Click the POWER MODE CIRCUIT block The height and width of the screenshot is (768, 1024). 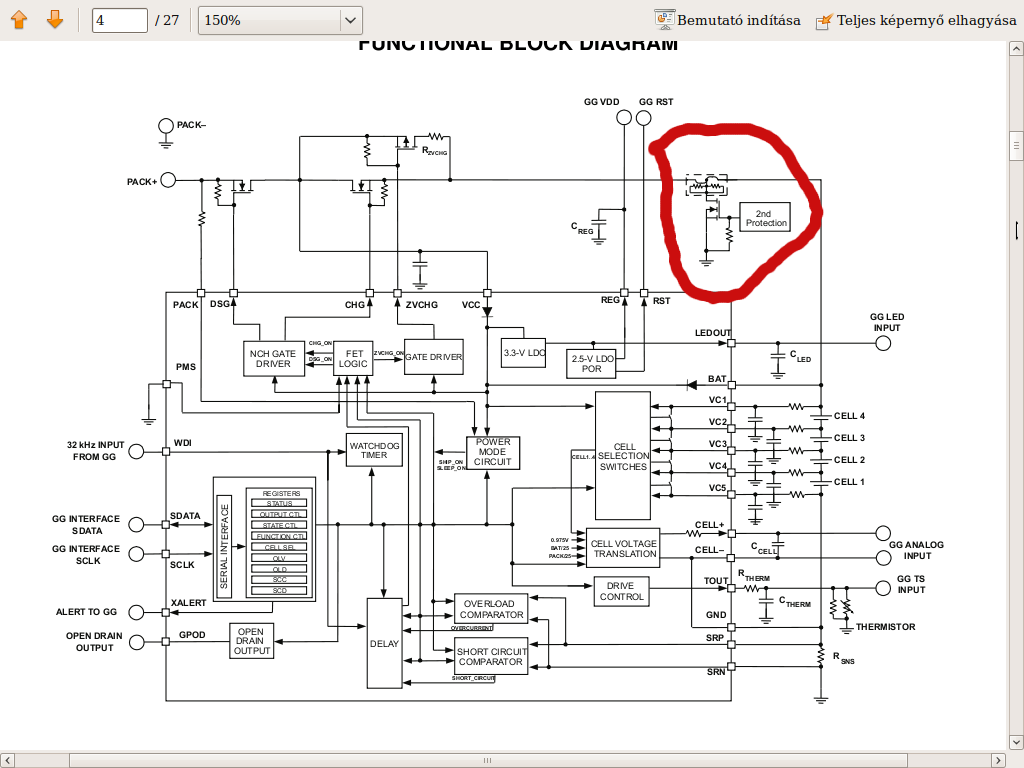point(492,452)
